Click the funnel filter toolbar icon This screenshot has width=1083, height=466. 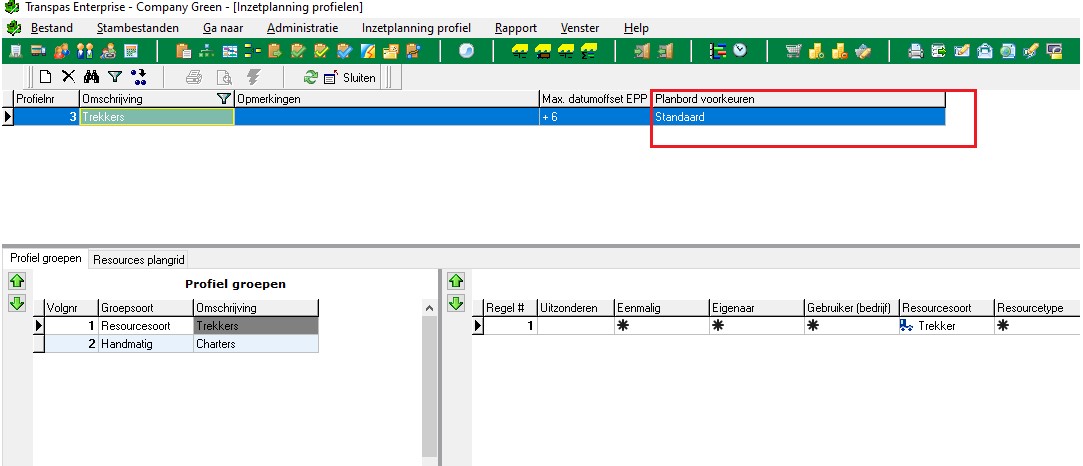coord(115,77)
